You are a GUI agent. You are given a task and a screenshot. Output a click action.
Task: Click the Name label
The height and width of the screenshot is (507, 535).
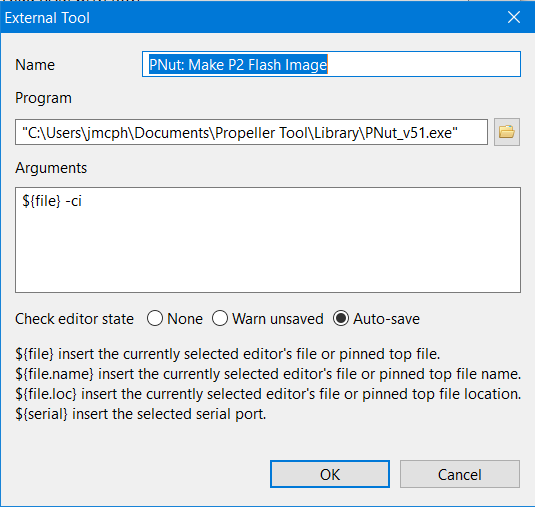pyautogui.click(x=35, y=65)
